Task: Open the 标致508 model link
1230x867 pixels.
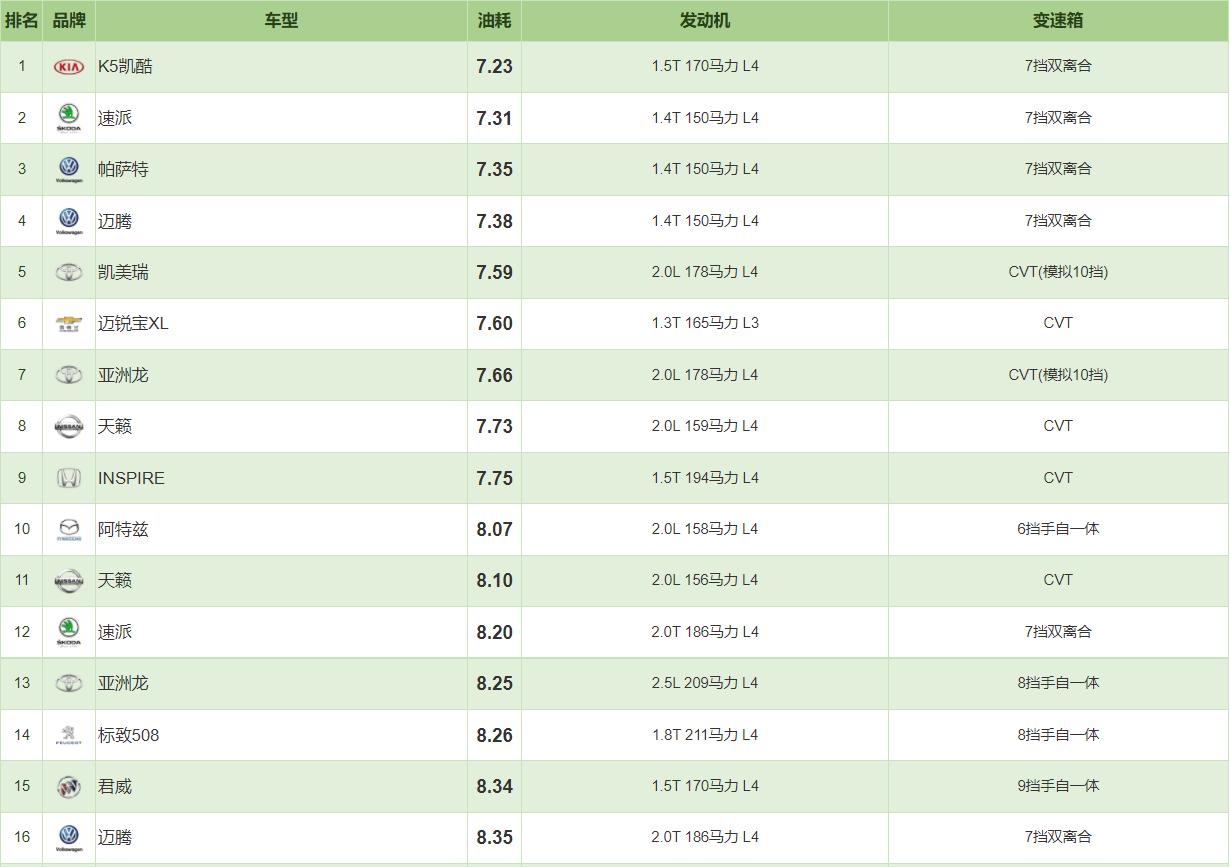Action: [x=128, y=735]
